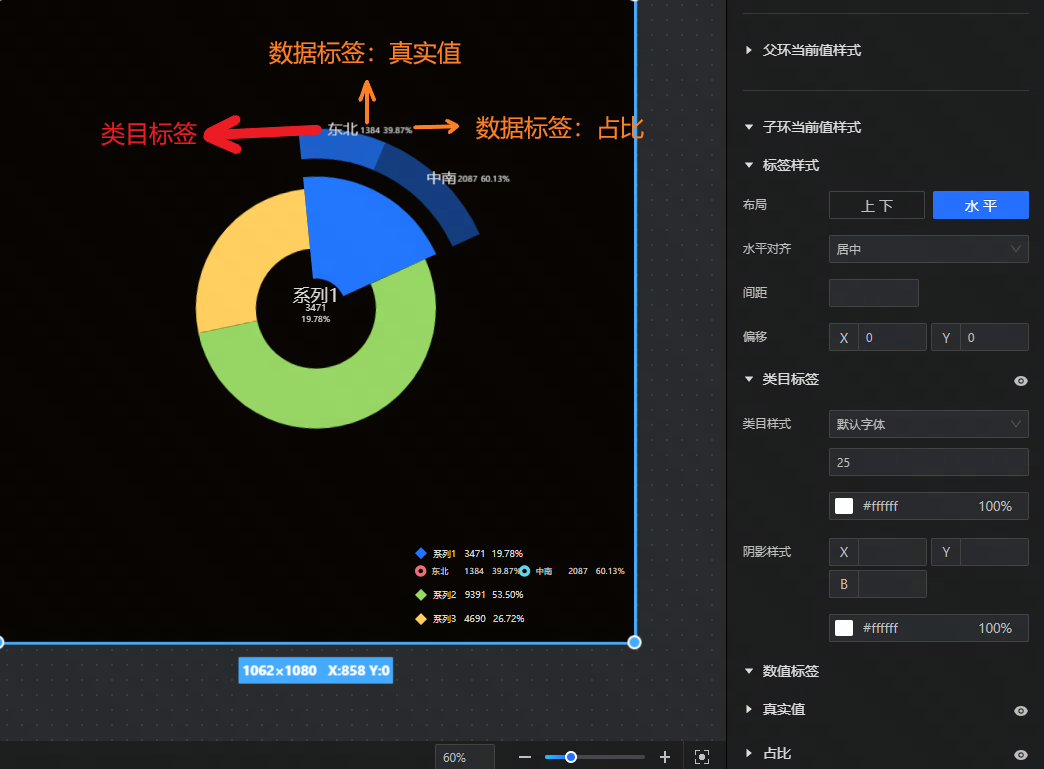
Task: Select the 上下 layout button
Action: tap(876, 205)
